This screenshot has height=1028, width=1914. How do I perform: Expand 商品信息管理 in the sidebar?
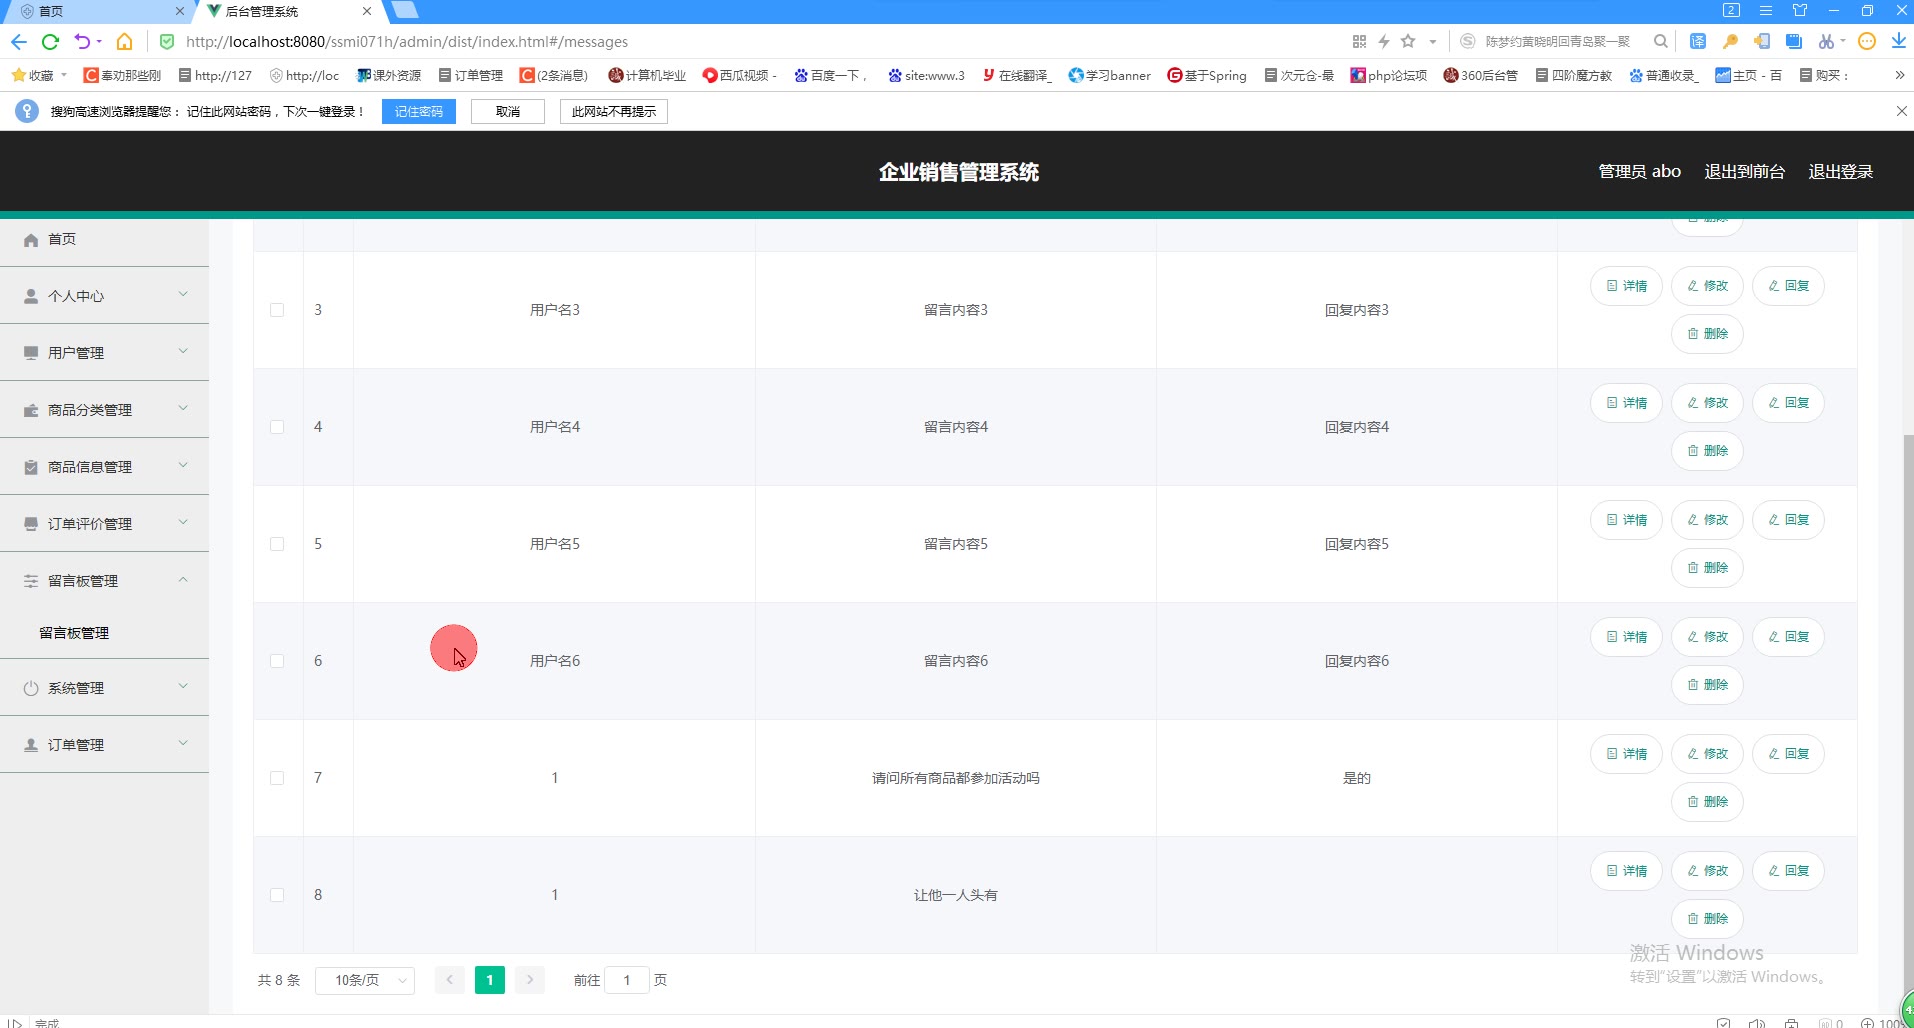(104, 467)
